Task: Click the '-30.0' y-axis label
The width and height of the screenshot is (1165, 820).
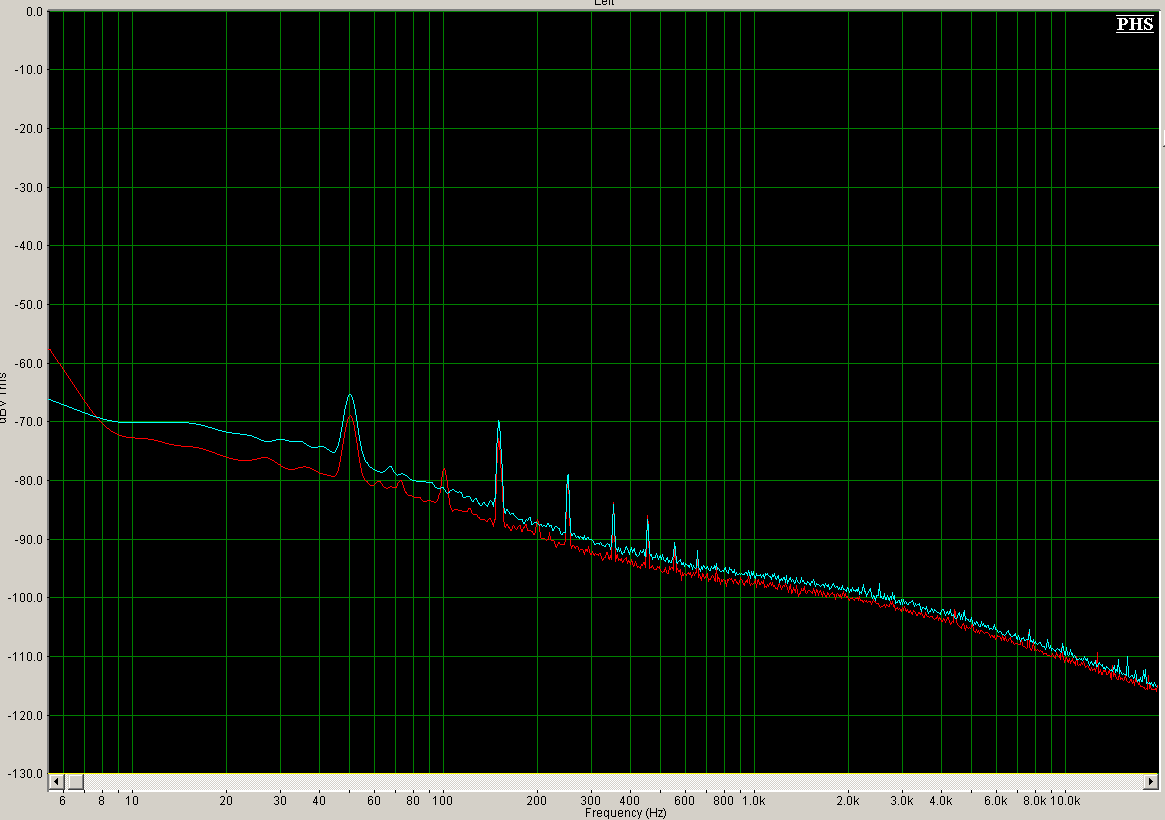Action: 29,188
